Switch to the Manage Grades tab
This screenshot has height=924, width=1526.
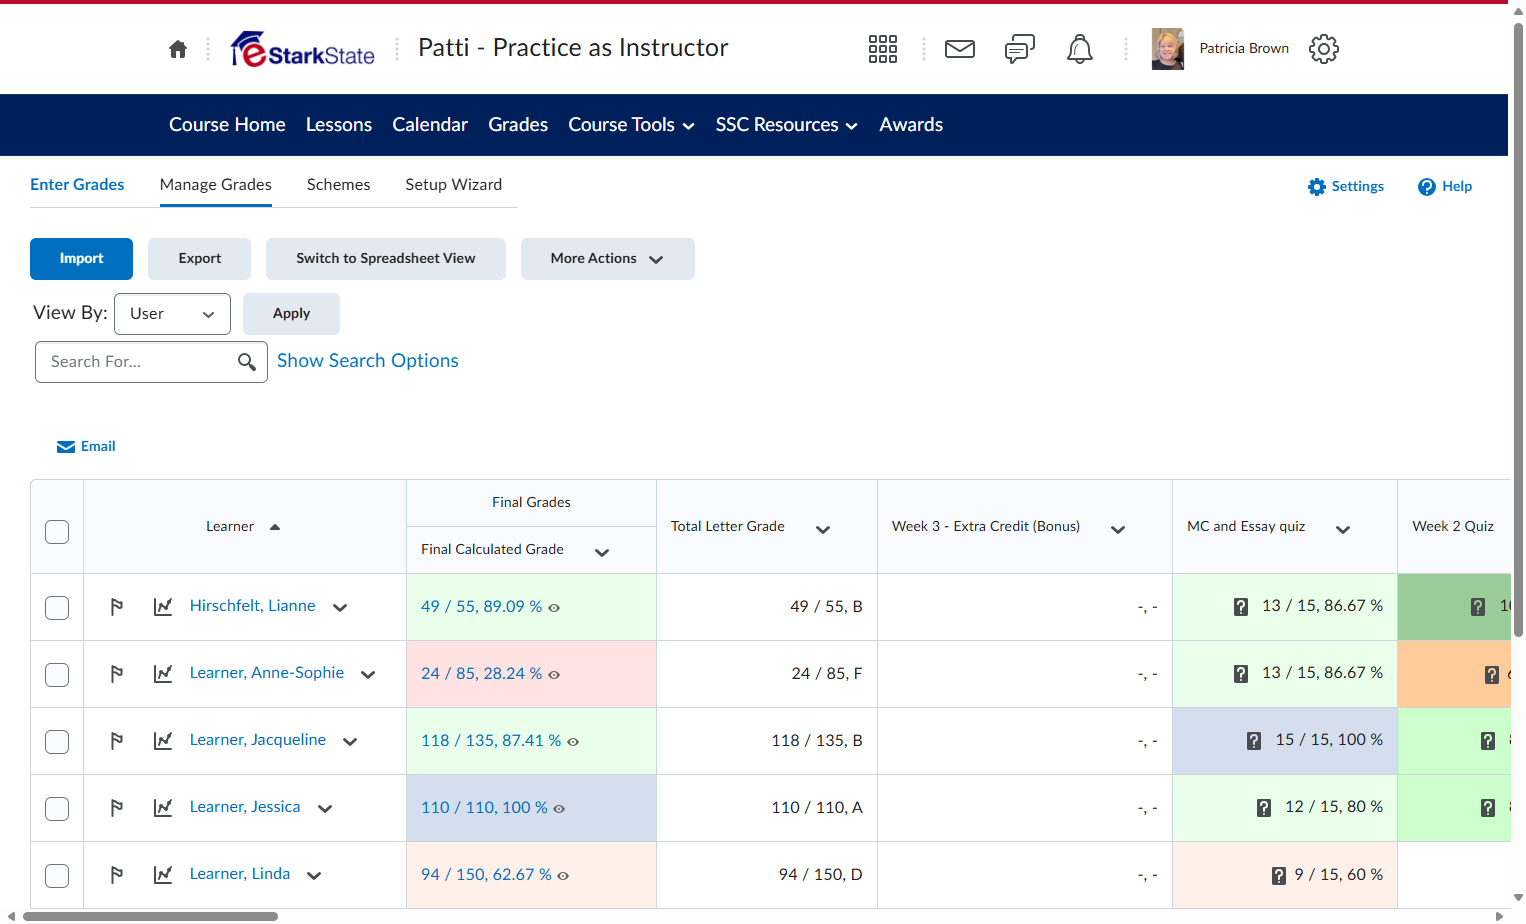tap(216, 185)
